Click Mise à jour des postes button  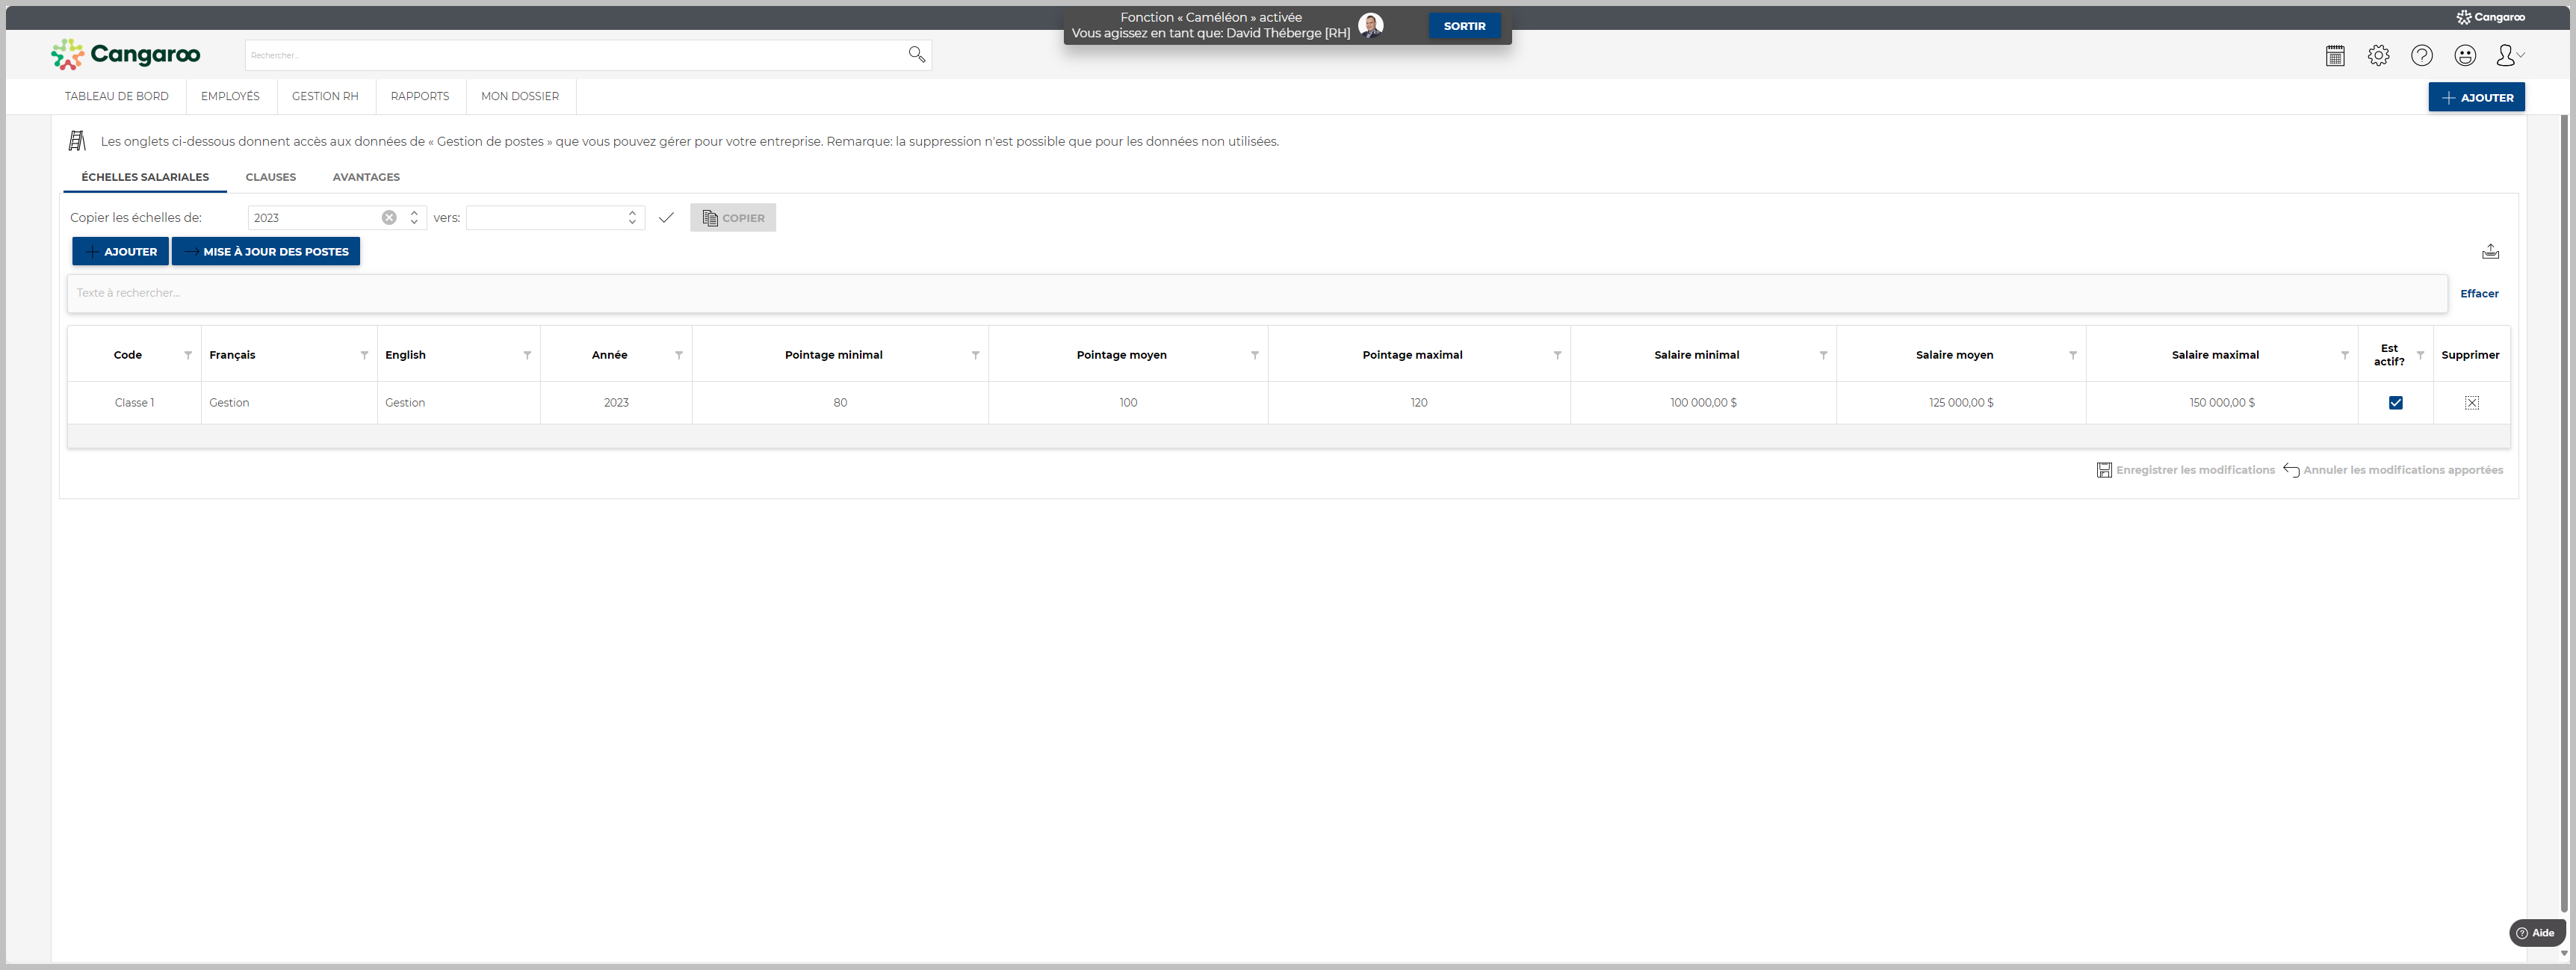coord(266,252)
